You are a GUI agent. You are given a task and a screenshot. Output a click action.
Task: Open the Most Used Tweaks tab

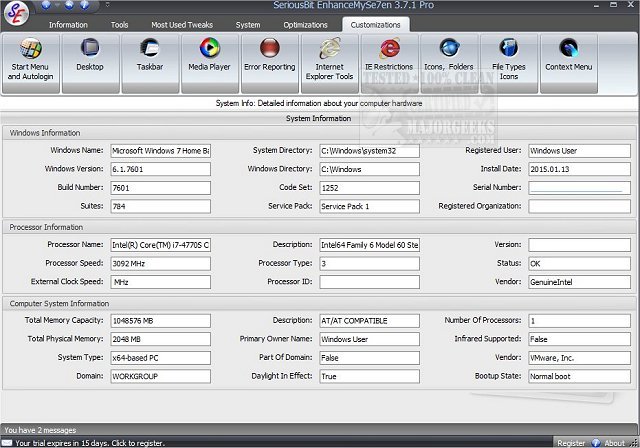pos(183,24)
